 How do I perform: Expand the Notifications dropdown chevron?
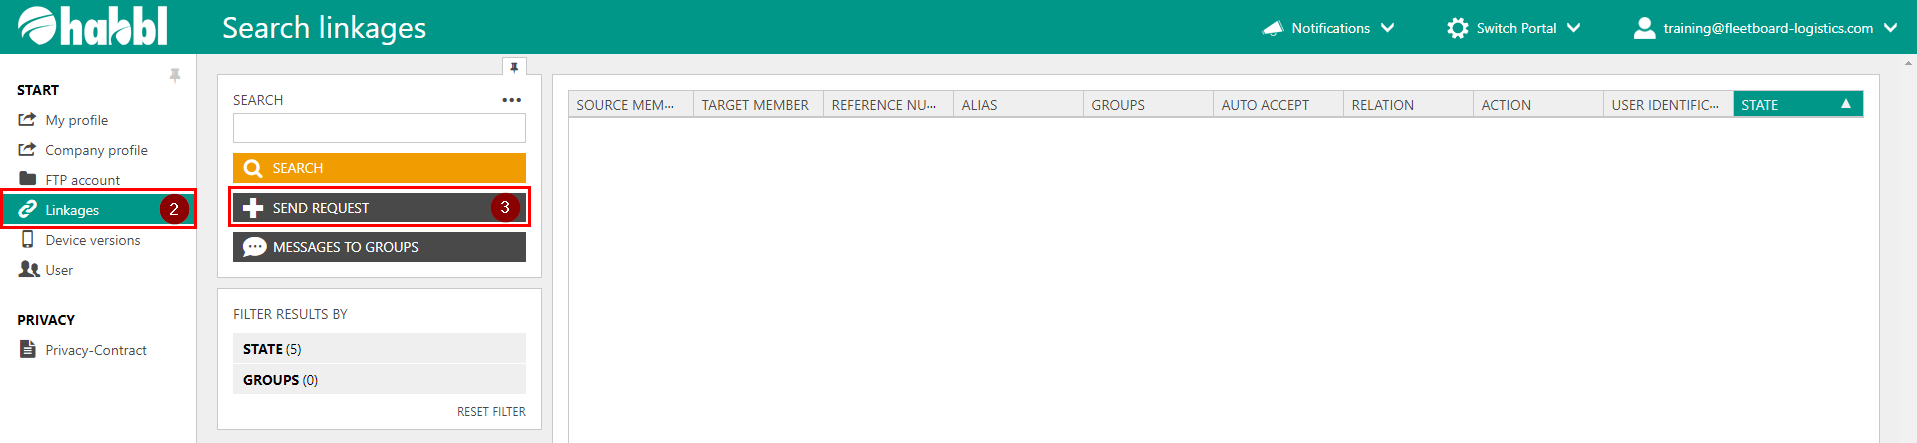pyautogui.click(x=1388, y=28)
